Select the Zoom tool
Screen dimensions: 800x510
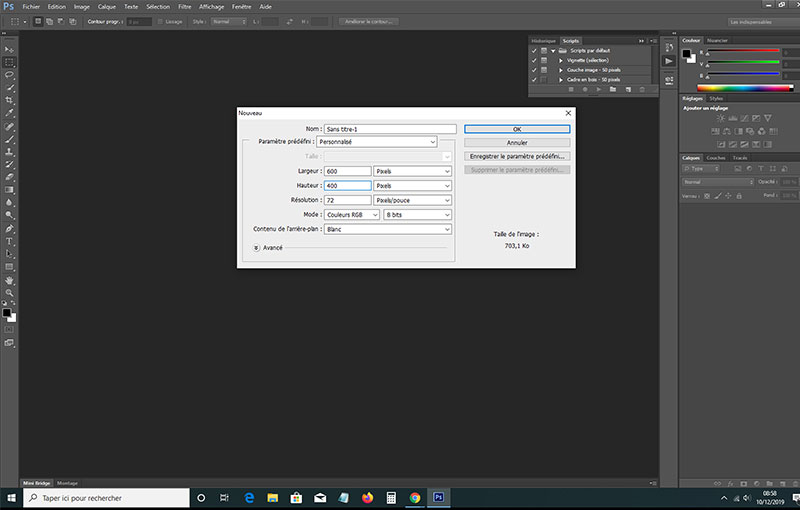click(10, 294)
